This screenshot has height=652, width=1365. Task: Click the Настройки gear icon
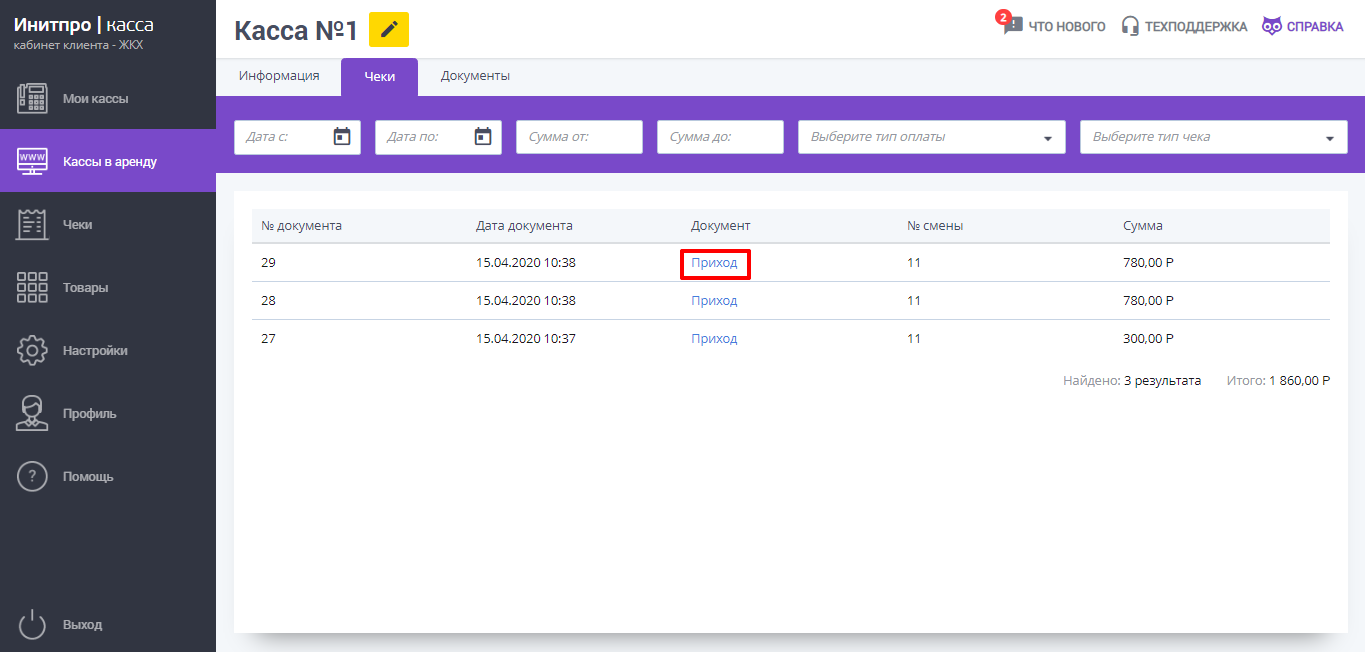click(x=33, y=350)
